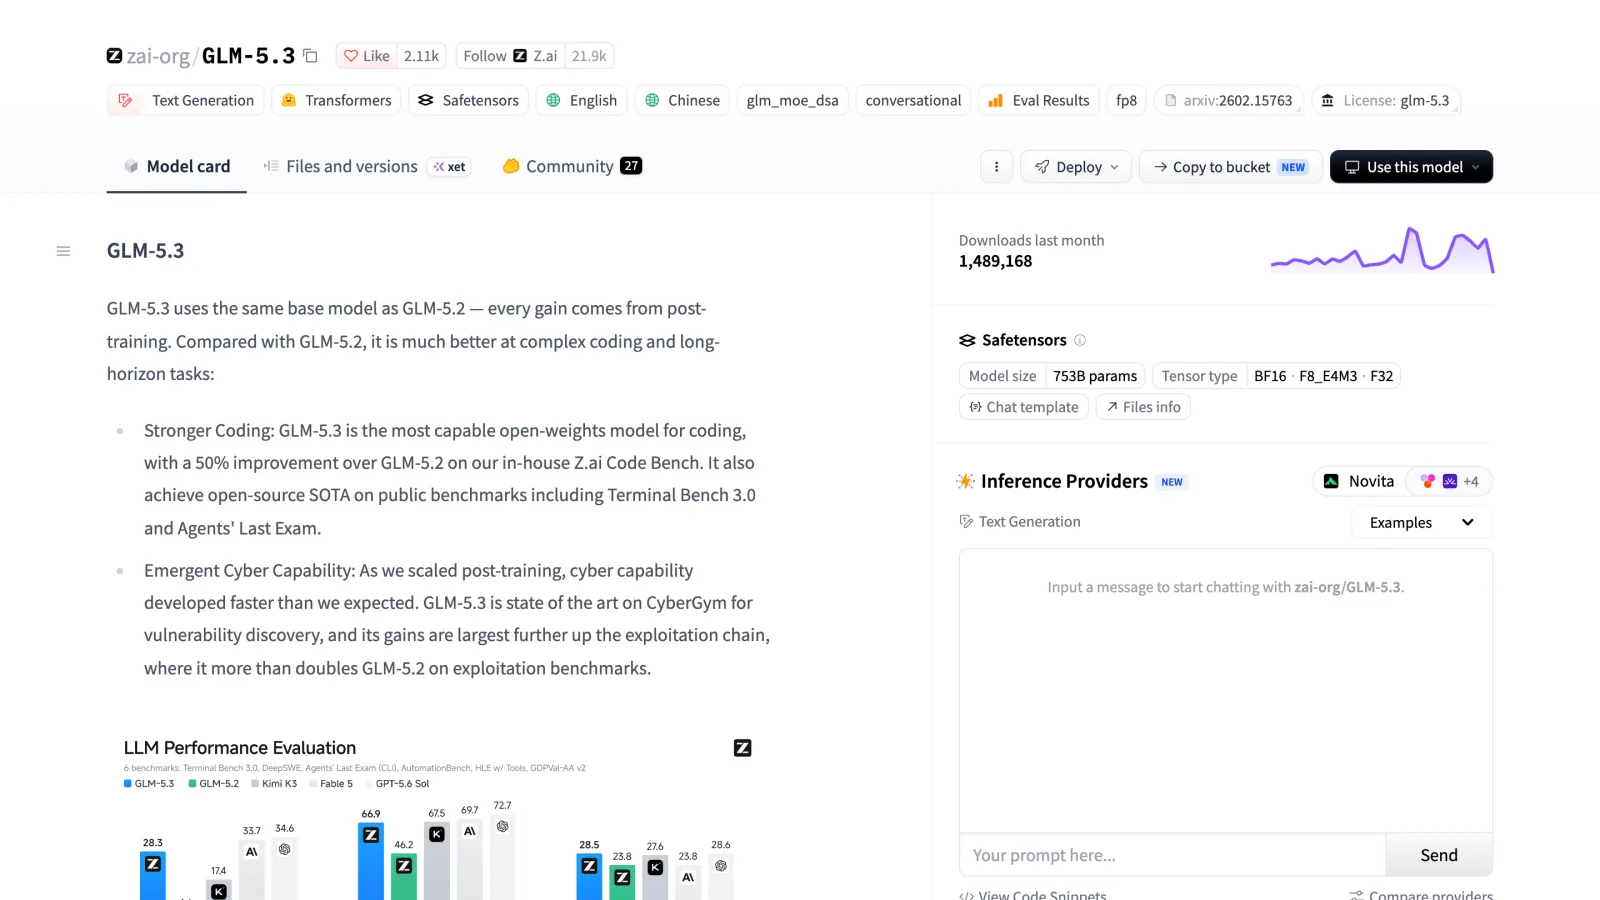The height and width of the screenshot is (900, 1600).
Task: Switch to the Model card tab
Action: click(x=176, y=166)
